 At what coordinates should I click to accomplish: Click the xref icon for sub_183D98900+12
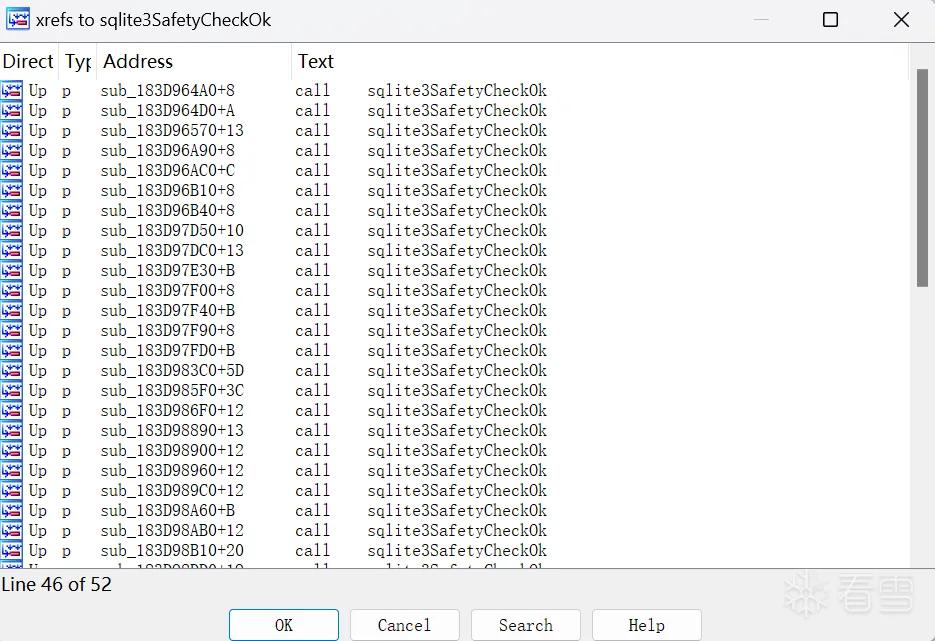12,451
